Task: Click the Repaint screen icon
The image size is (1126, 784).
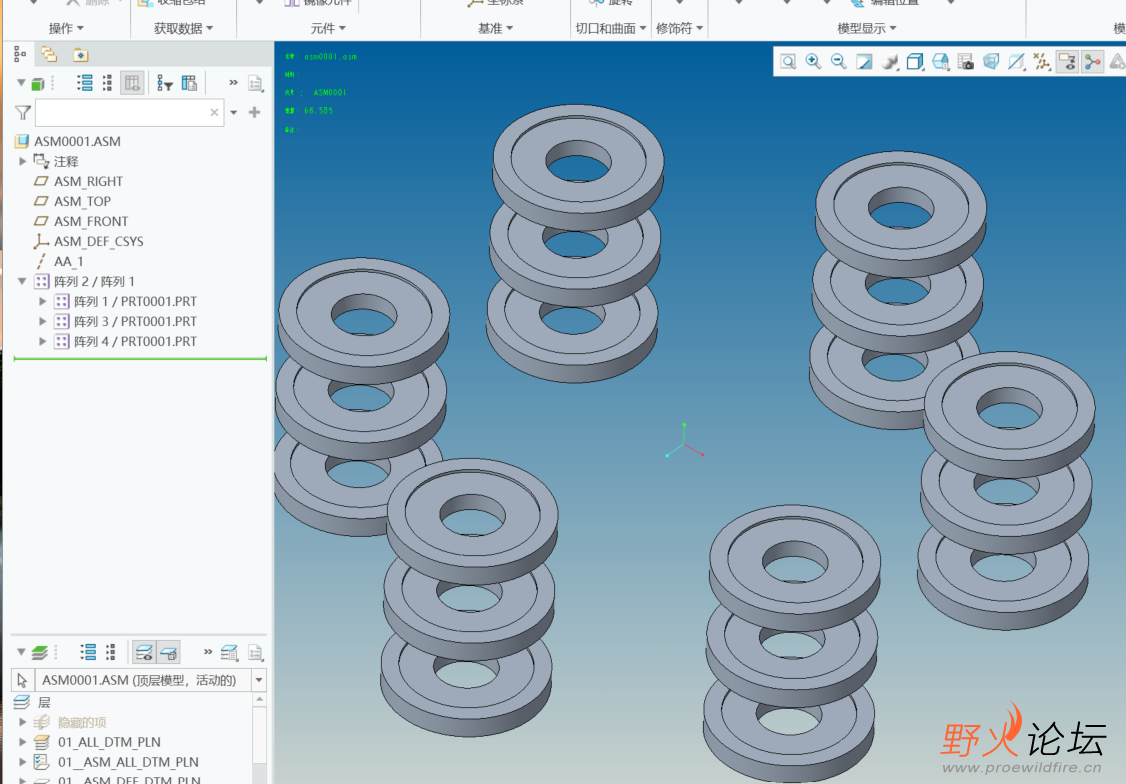Action: point(864,62)
